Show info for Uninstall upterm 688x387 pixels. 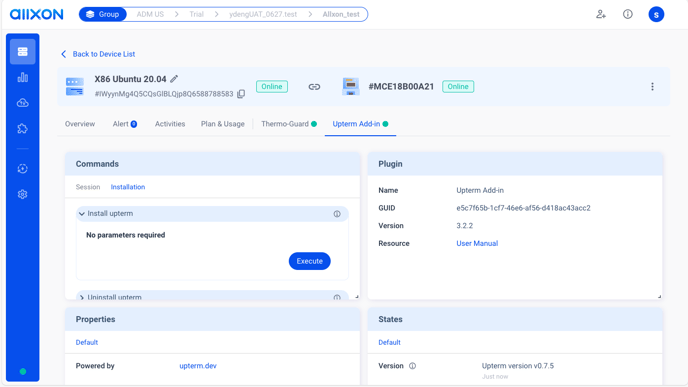337,297
